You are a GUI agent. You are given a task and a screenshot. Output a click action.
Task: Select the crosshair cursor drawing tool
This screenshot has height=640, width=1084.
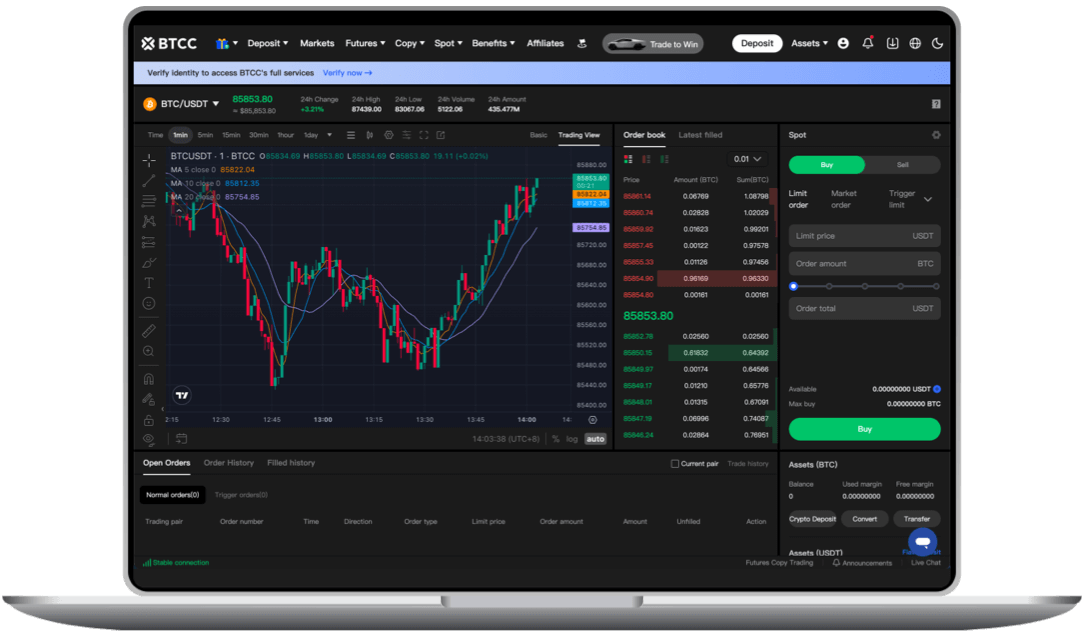[149, 160]
